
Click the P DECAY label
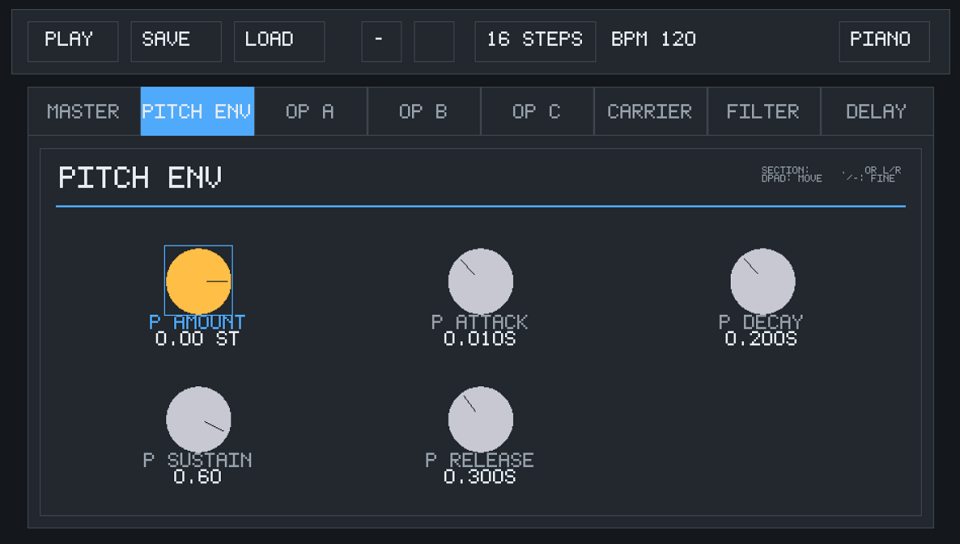click(761, 322)
